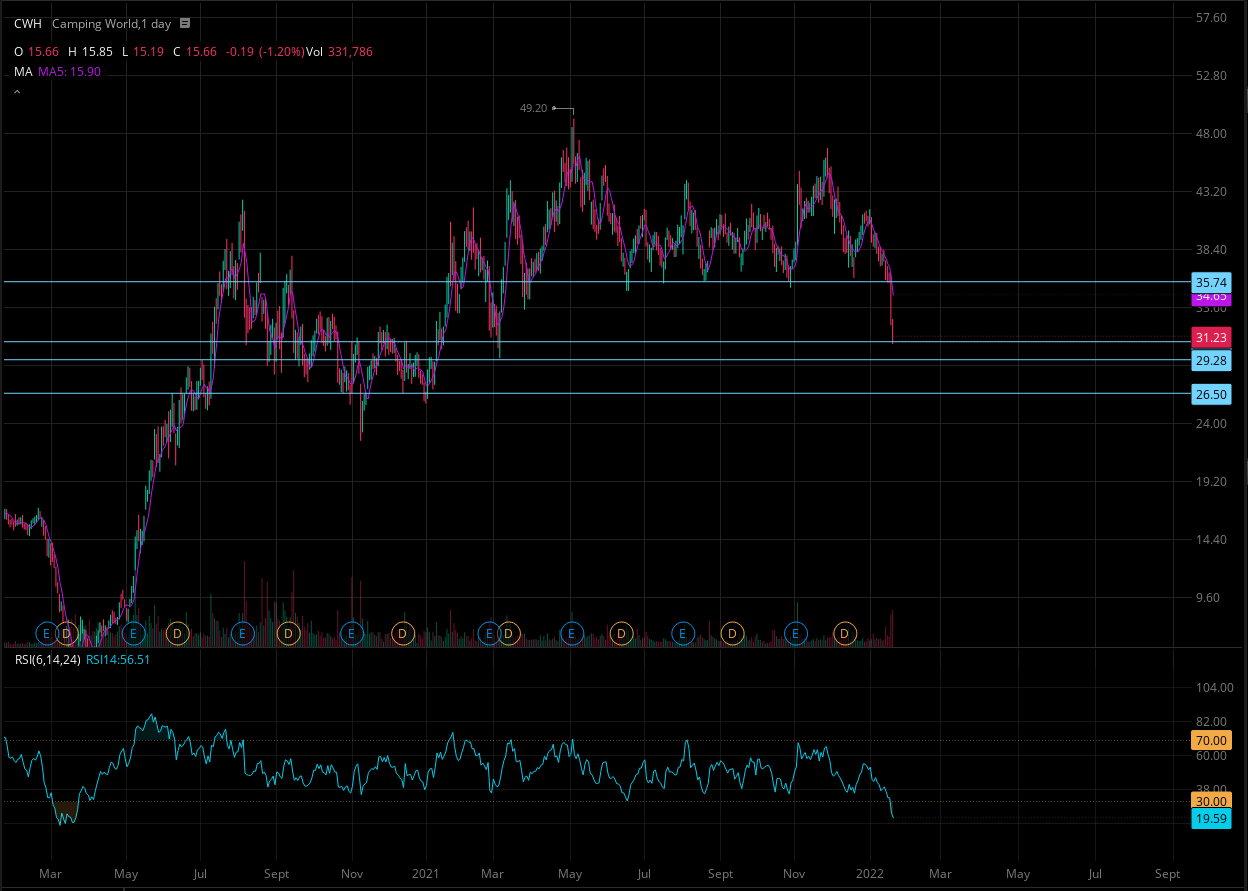Open the dividend D marker at March 2021
Image resolution: width=1248 pixels, height=891 pixels.
coord(507,633)
